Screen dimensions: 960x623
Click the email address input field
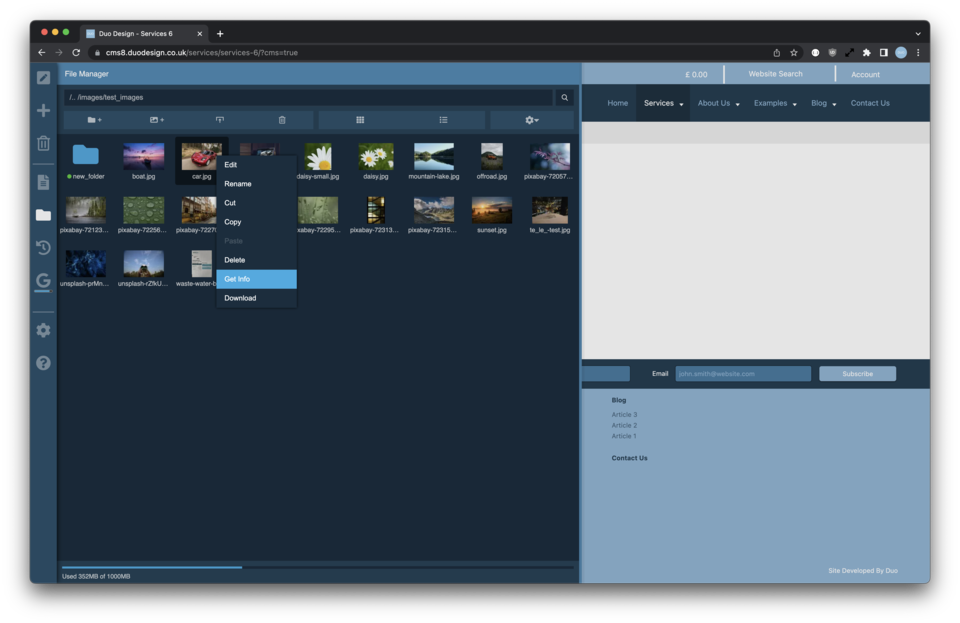pos(742,374)
